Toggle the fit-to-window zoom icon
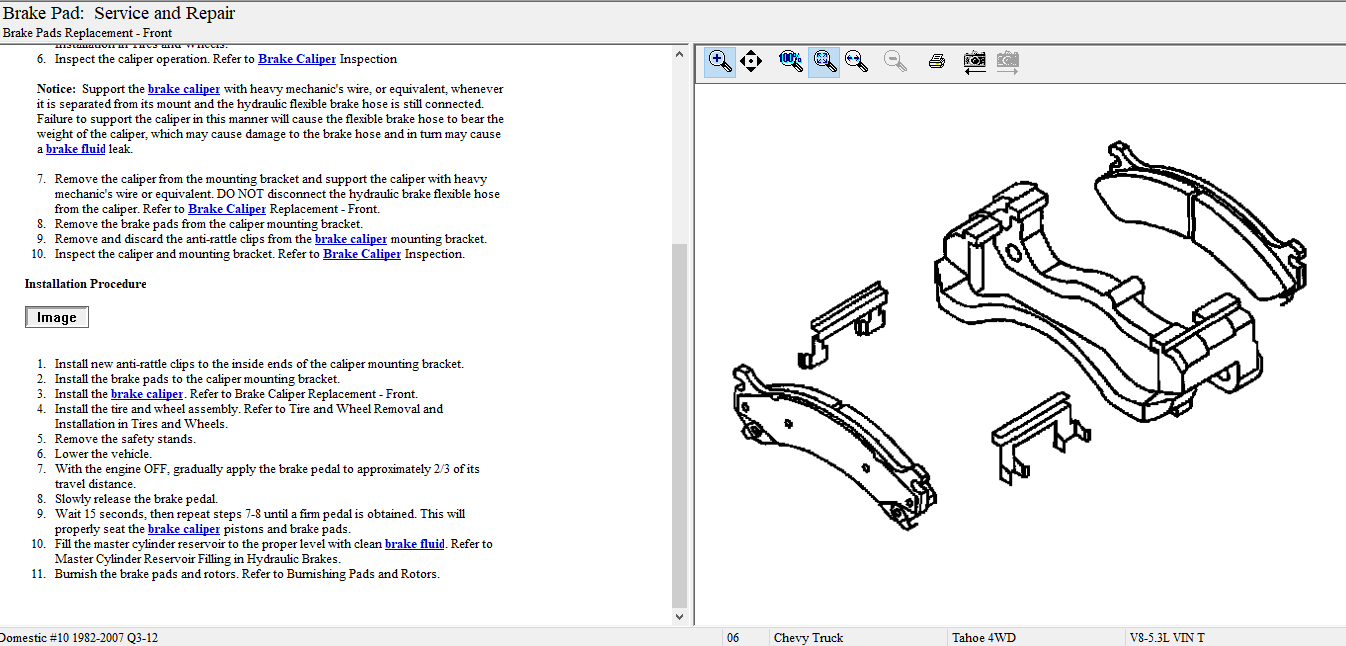The width and height of the screenshot is (1346, 646). click(x=824, y=61)
